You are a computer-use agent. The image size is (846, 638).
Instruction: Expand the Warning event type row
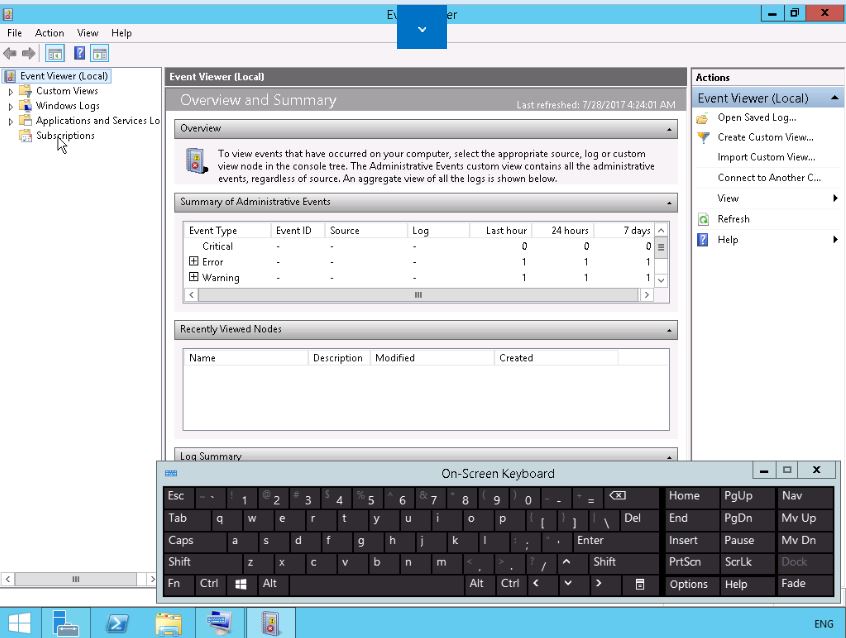click(x=194, y=277)
